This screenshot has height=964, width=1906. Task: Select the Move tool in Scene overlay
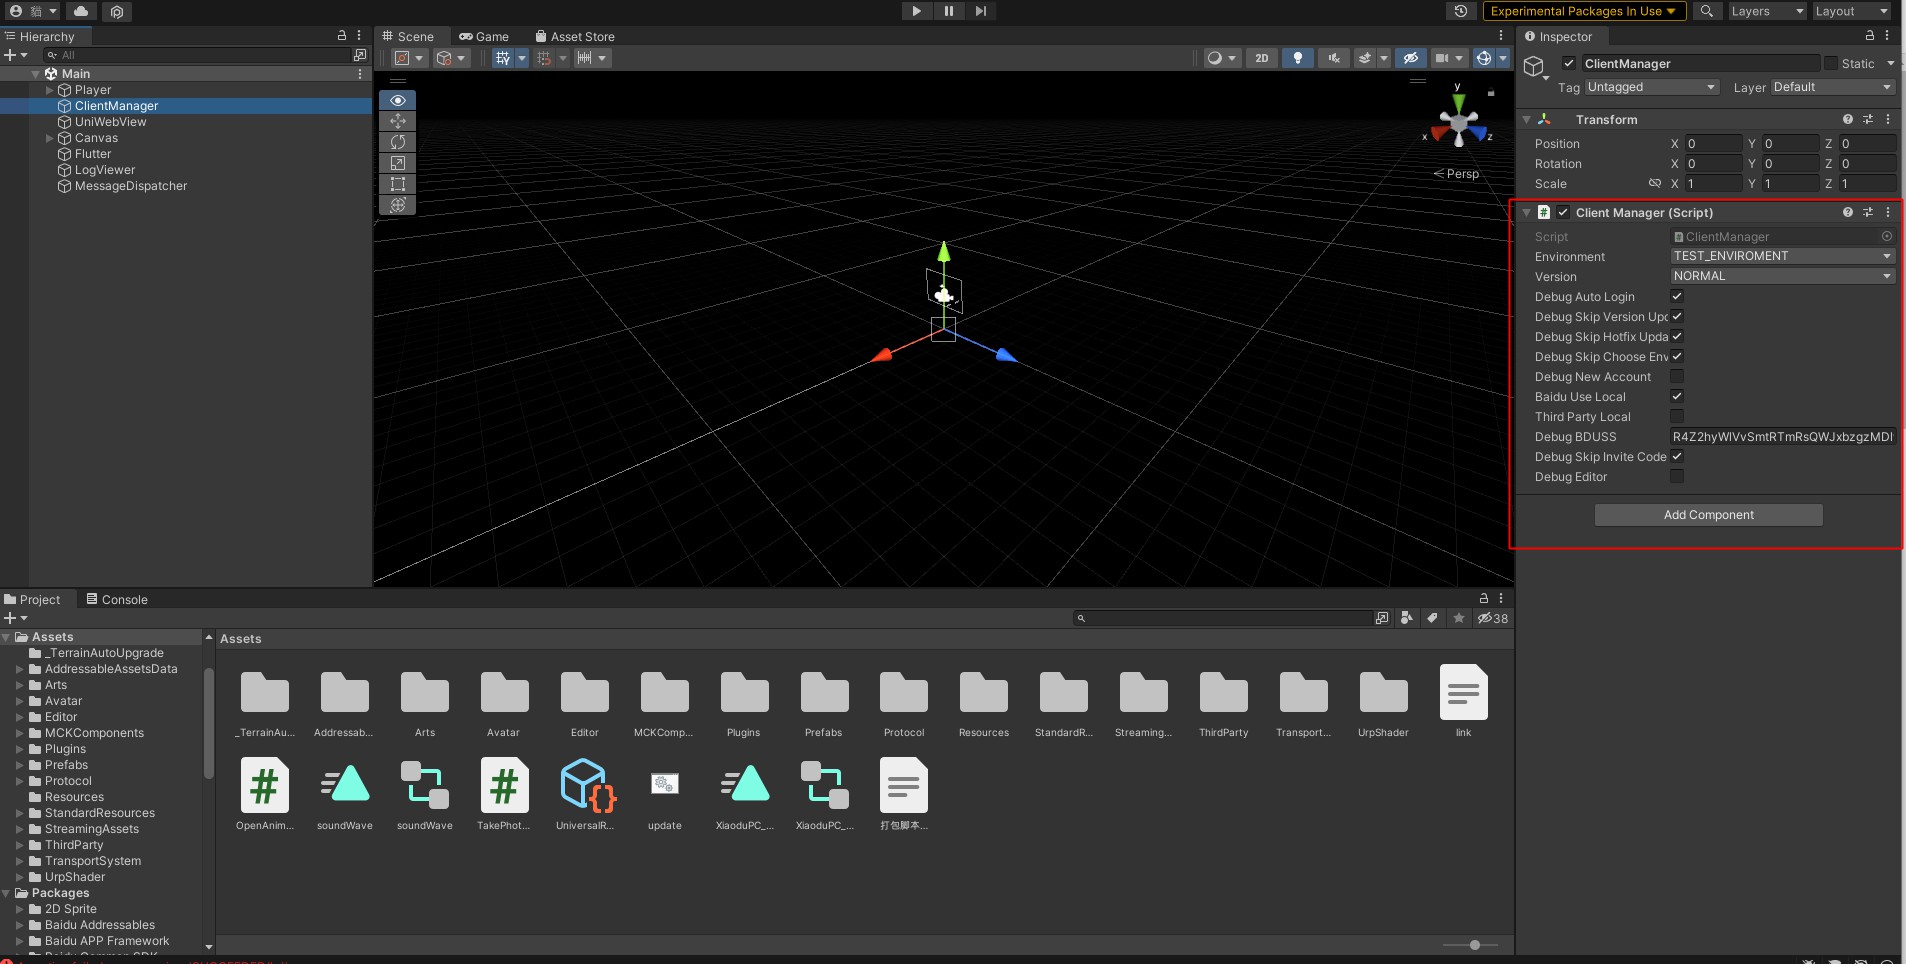[397, 121]
